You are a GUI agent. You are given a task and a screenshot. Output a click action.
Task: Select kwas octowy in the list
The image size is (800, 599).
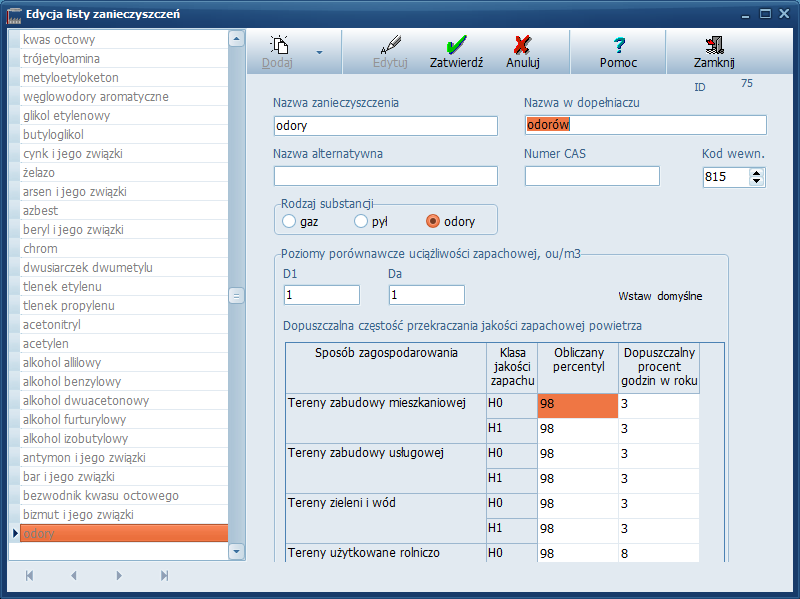point(124,40)
